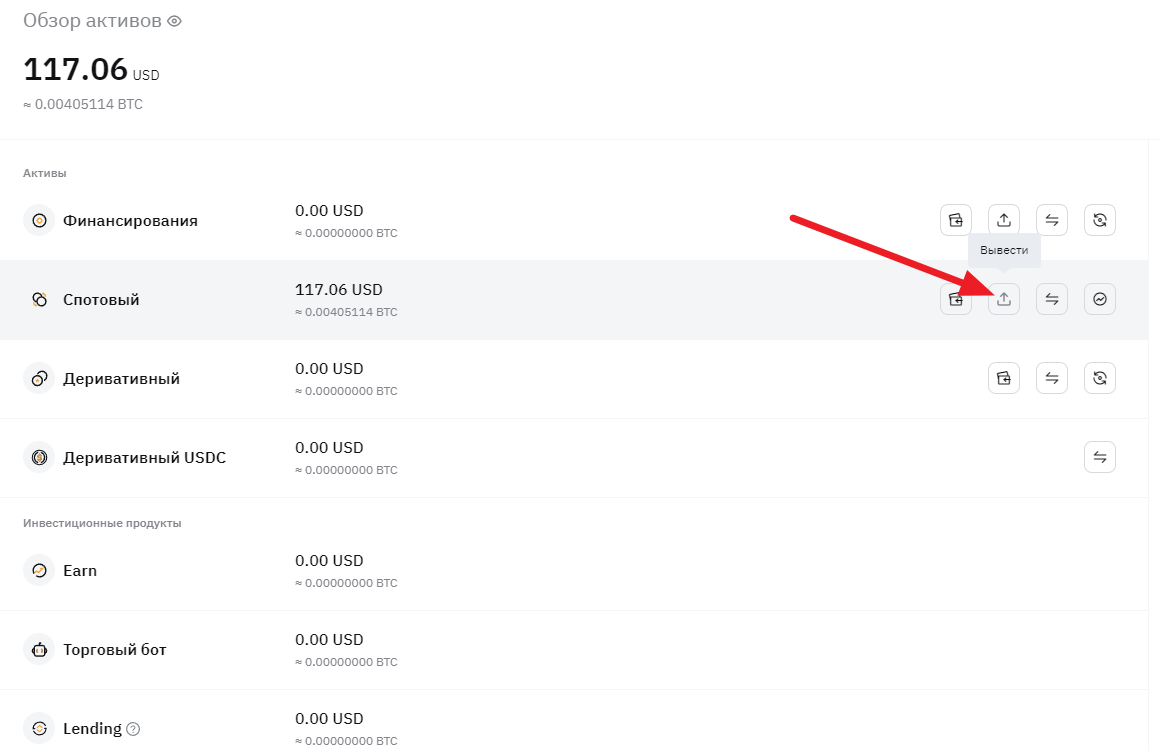Click the Обзор активов heading
Viewport: 1160px width, 751px height.
coord(92,21)
